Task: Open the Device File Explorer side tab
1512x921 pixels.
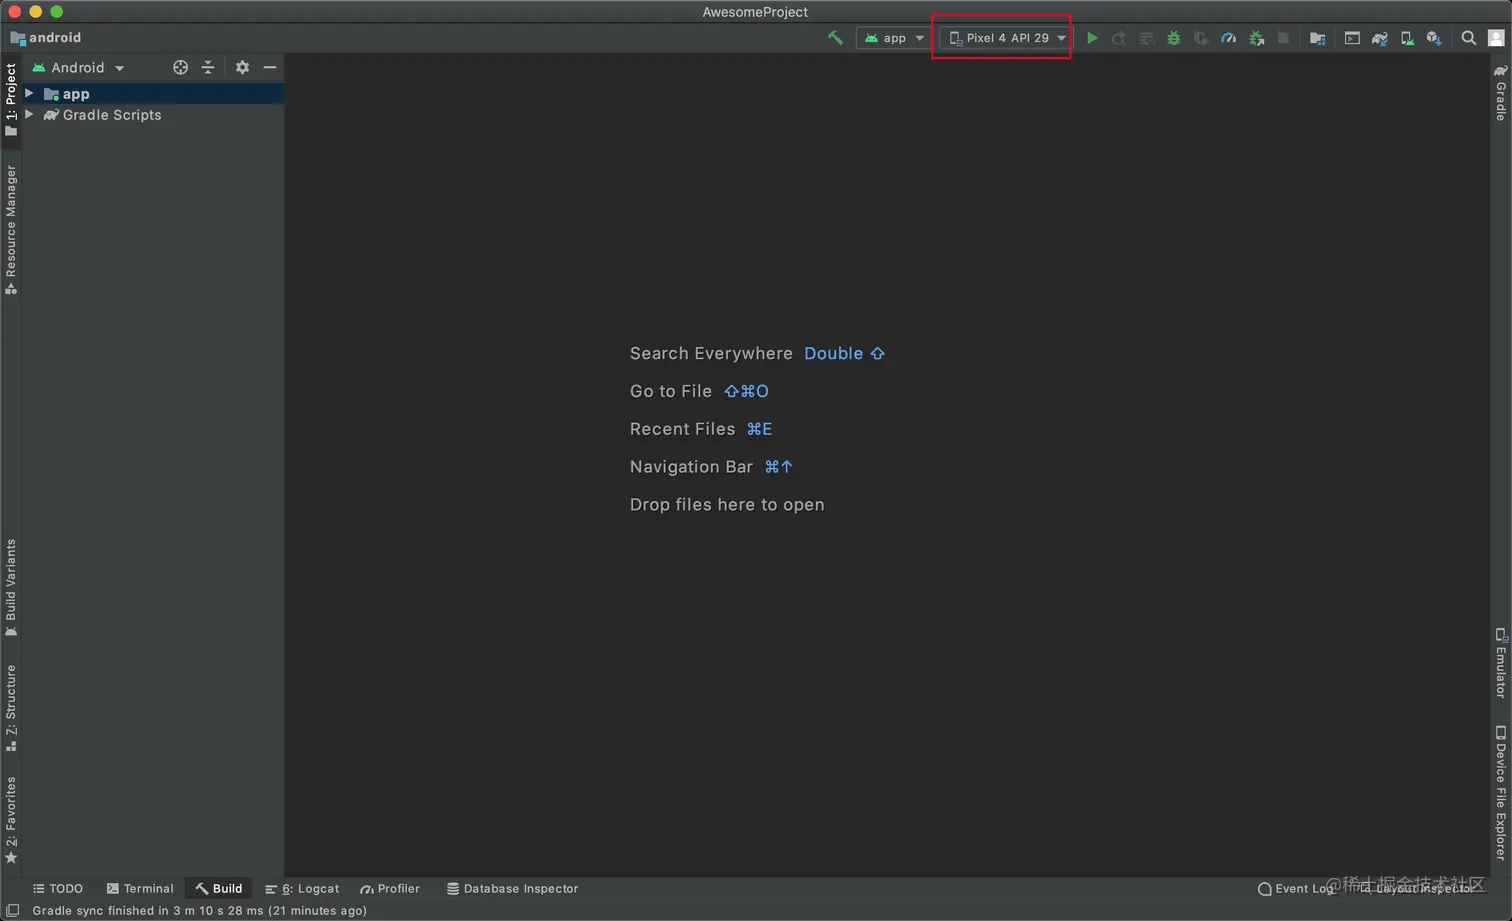Action: tap(1500, 792)
